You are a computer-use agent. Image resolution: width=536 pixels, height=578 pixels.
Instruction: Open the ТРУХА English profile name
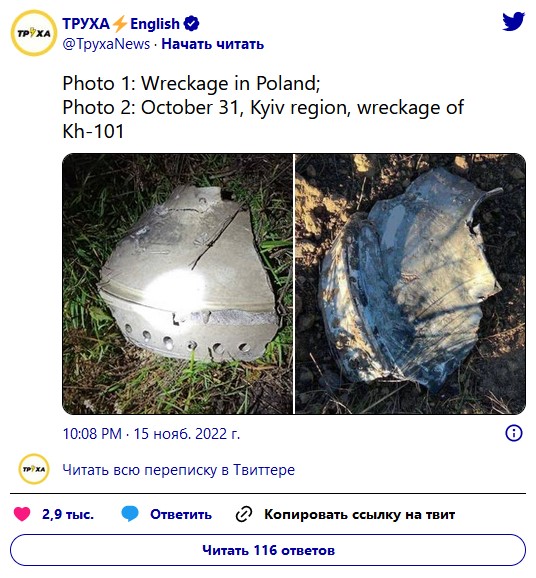[121, 24]
